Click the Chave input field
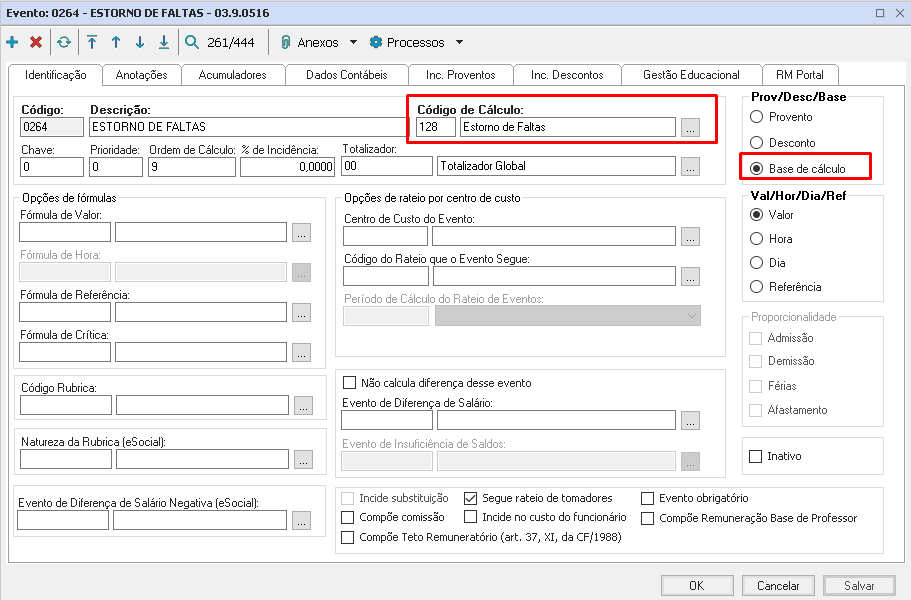This screenshot has width=911, height=600. tap(52, 167)
